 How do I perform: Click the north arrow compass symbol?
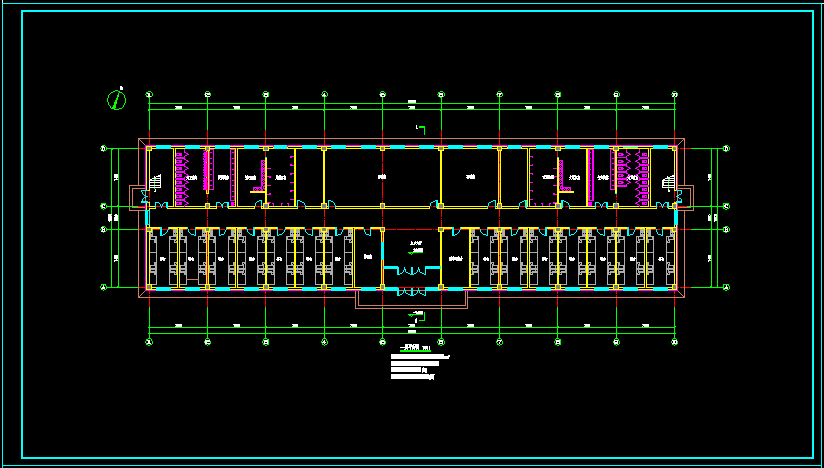117,99
